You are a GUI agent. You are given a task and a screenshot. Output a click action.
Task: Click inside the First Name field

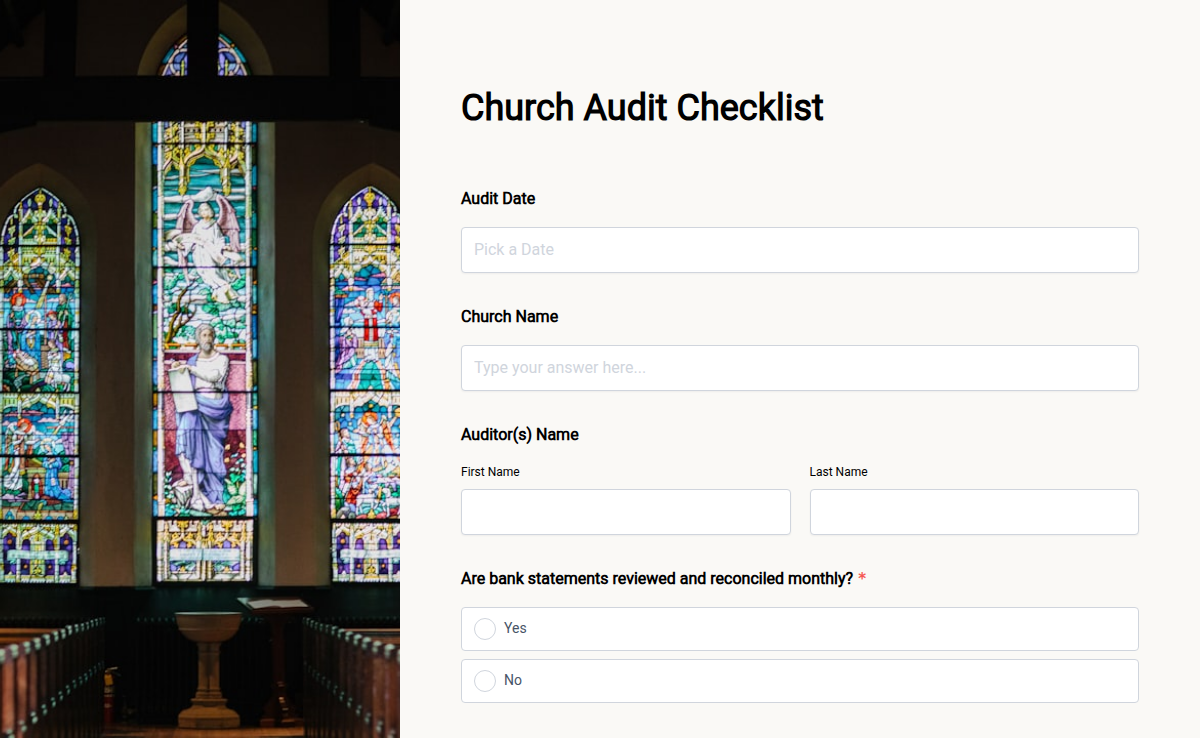pyautogui.click(x=625, y=511)
